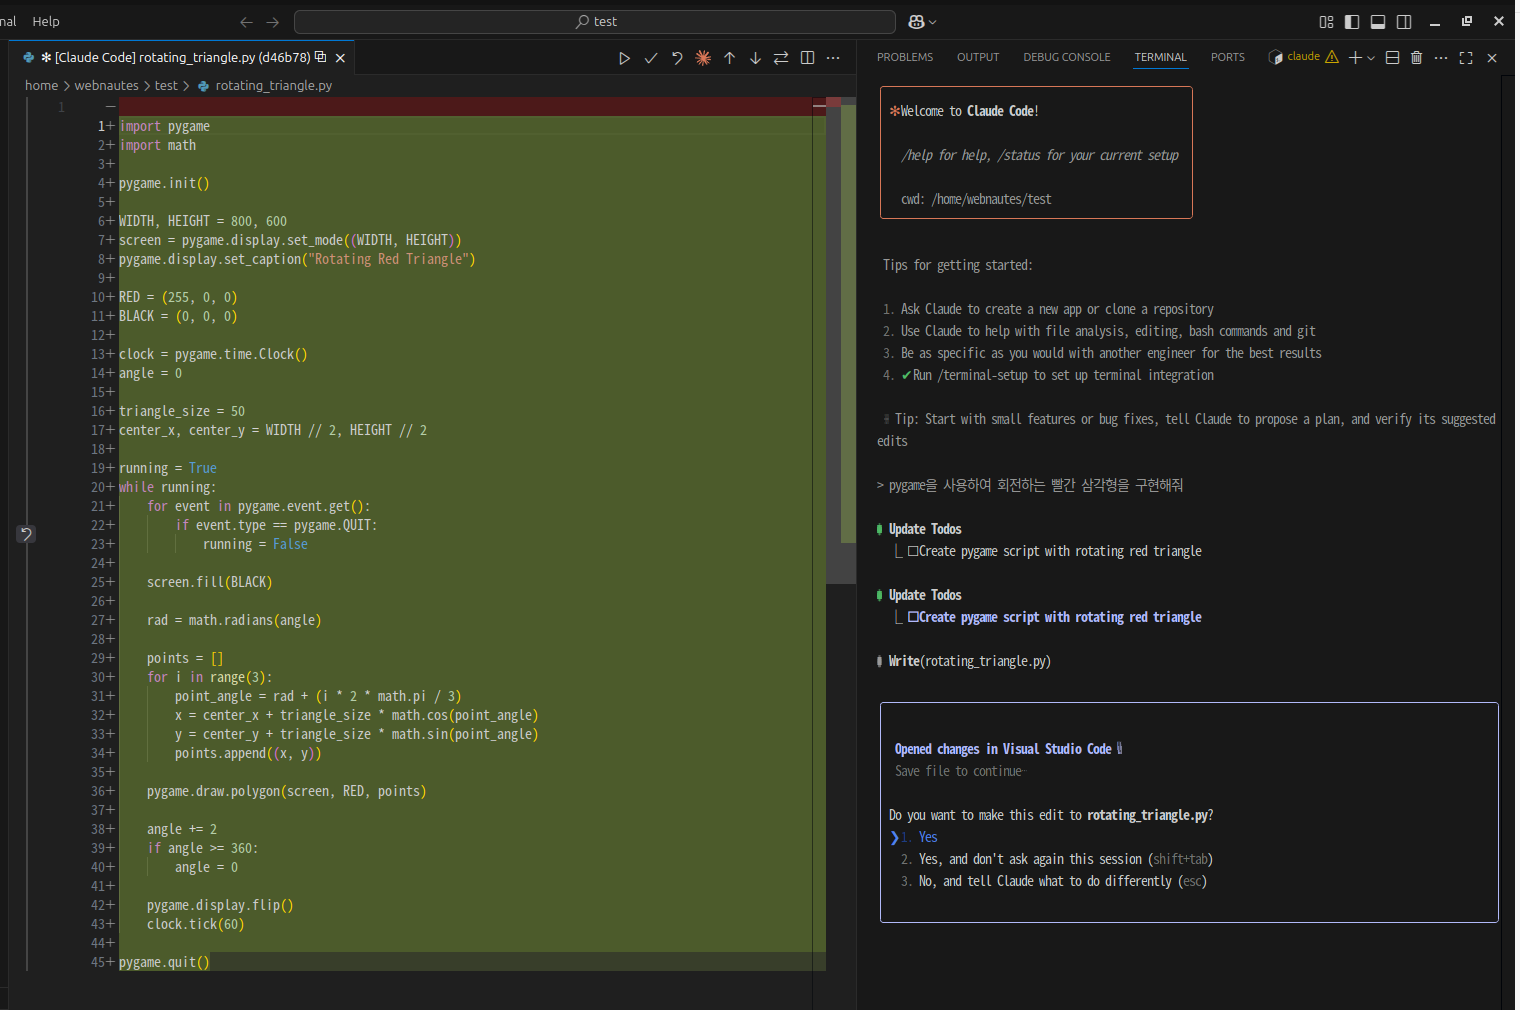Go to next change with down arrow

[755, 58]
